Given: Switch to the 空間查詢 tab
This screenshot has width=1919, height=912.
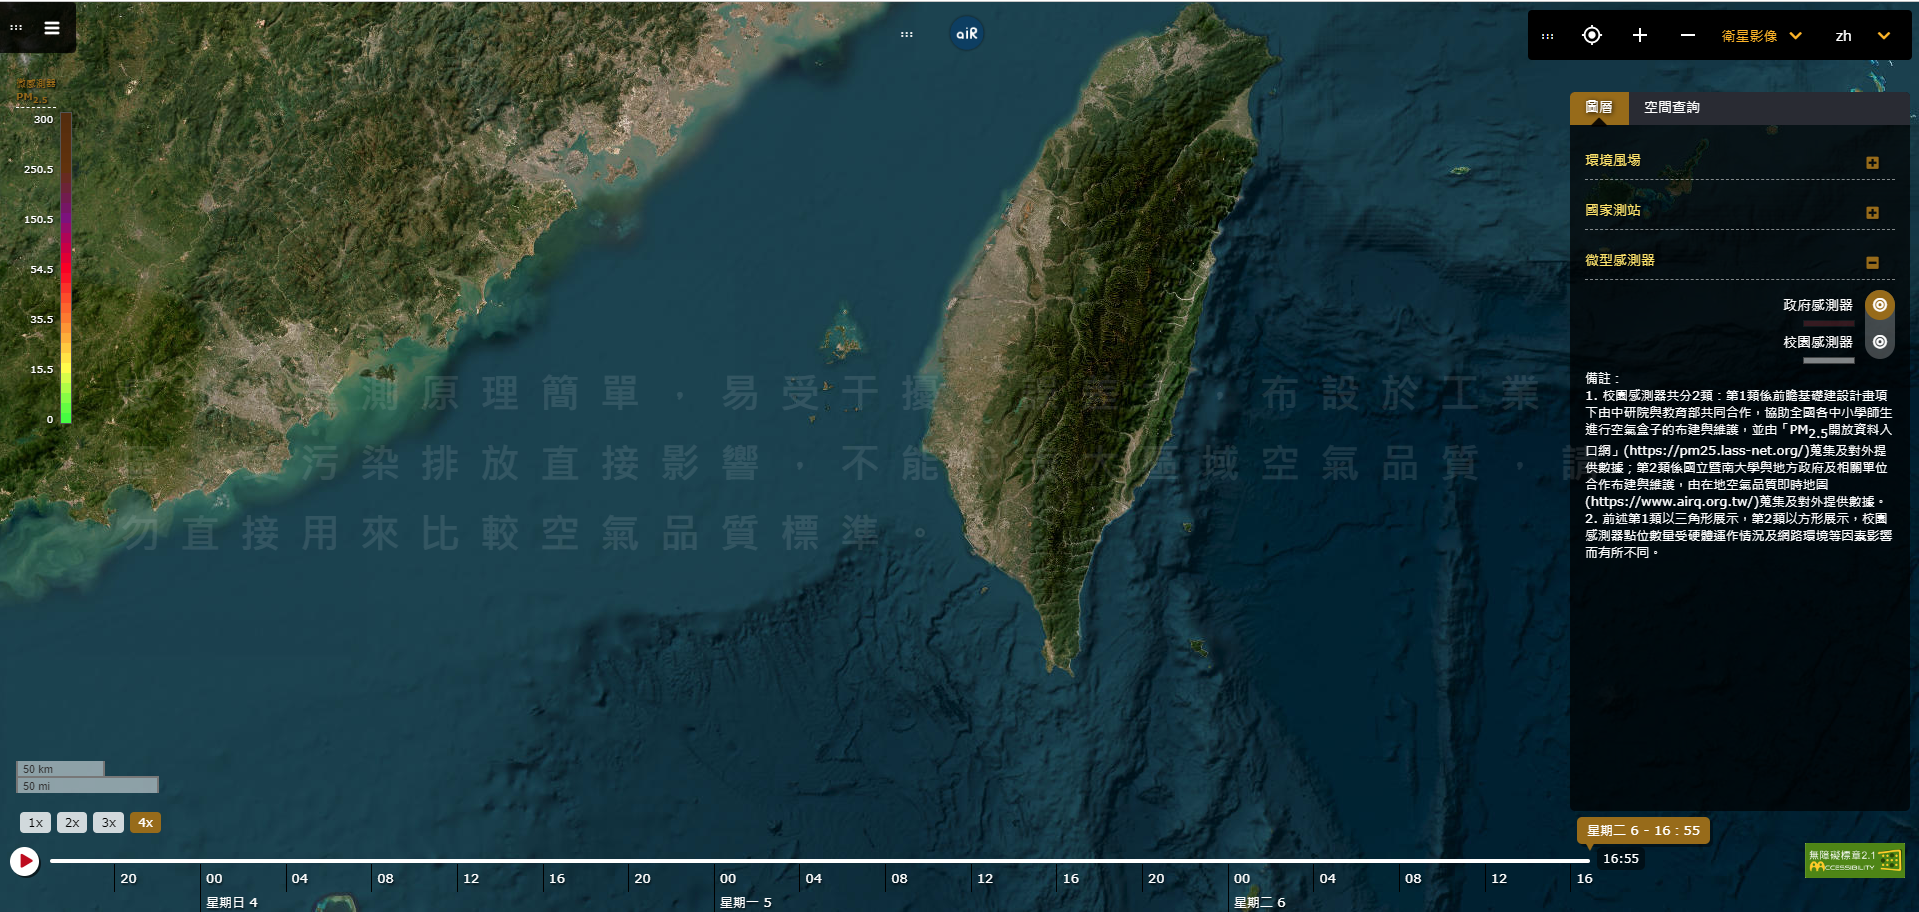Looking at the screenshot, I should pos(1671,108).
